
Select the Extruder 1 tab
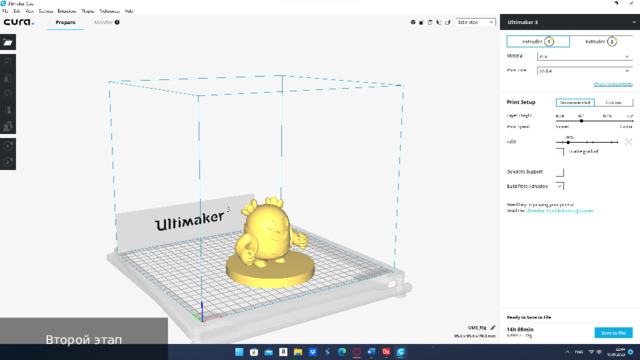tap(538, 42)
